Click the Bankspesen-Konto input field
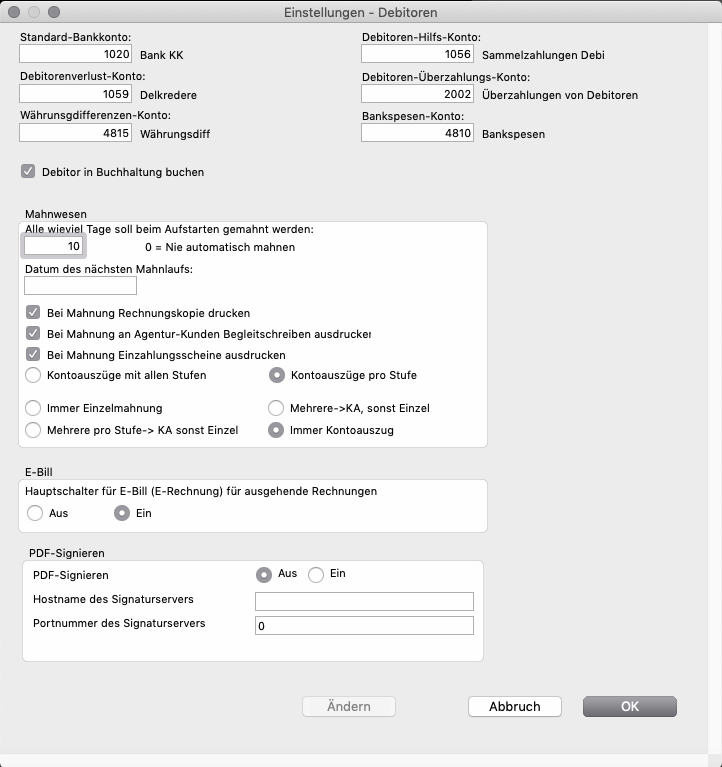722x767 pixels. tap(417, 132)
